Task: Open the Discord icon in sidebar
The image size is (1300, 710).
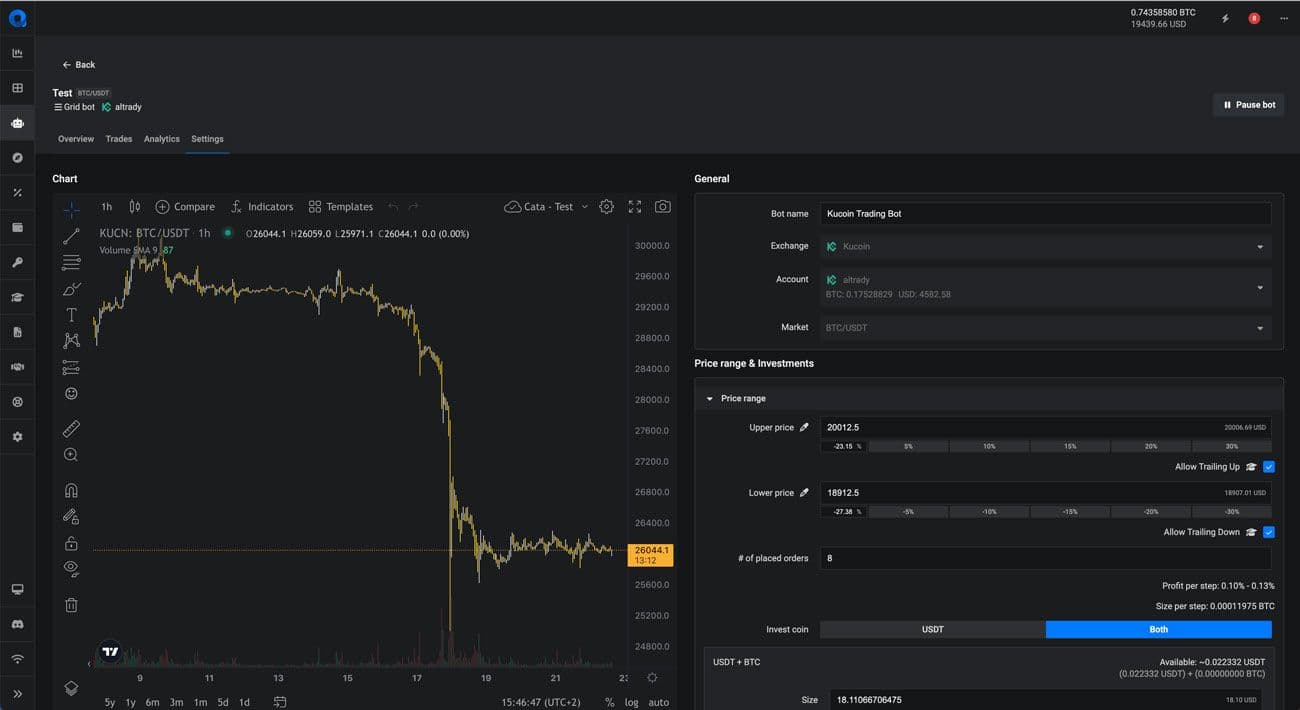Action: point(17,624)
